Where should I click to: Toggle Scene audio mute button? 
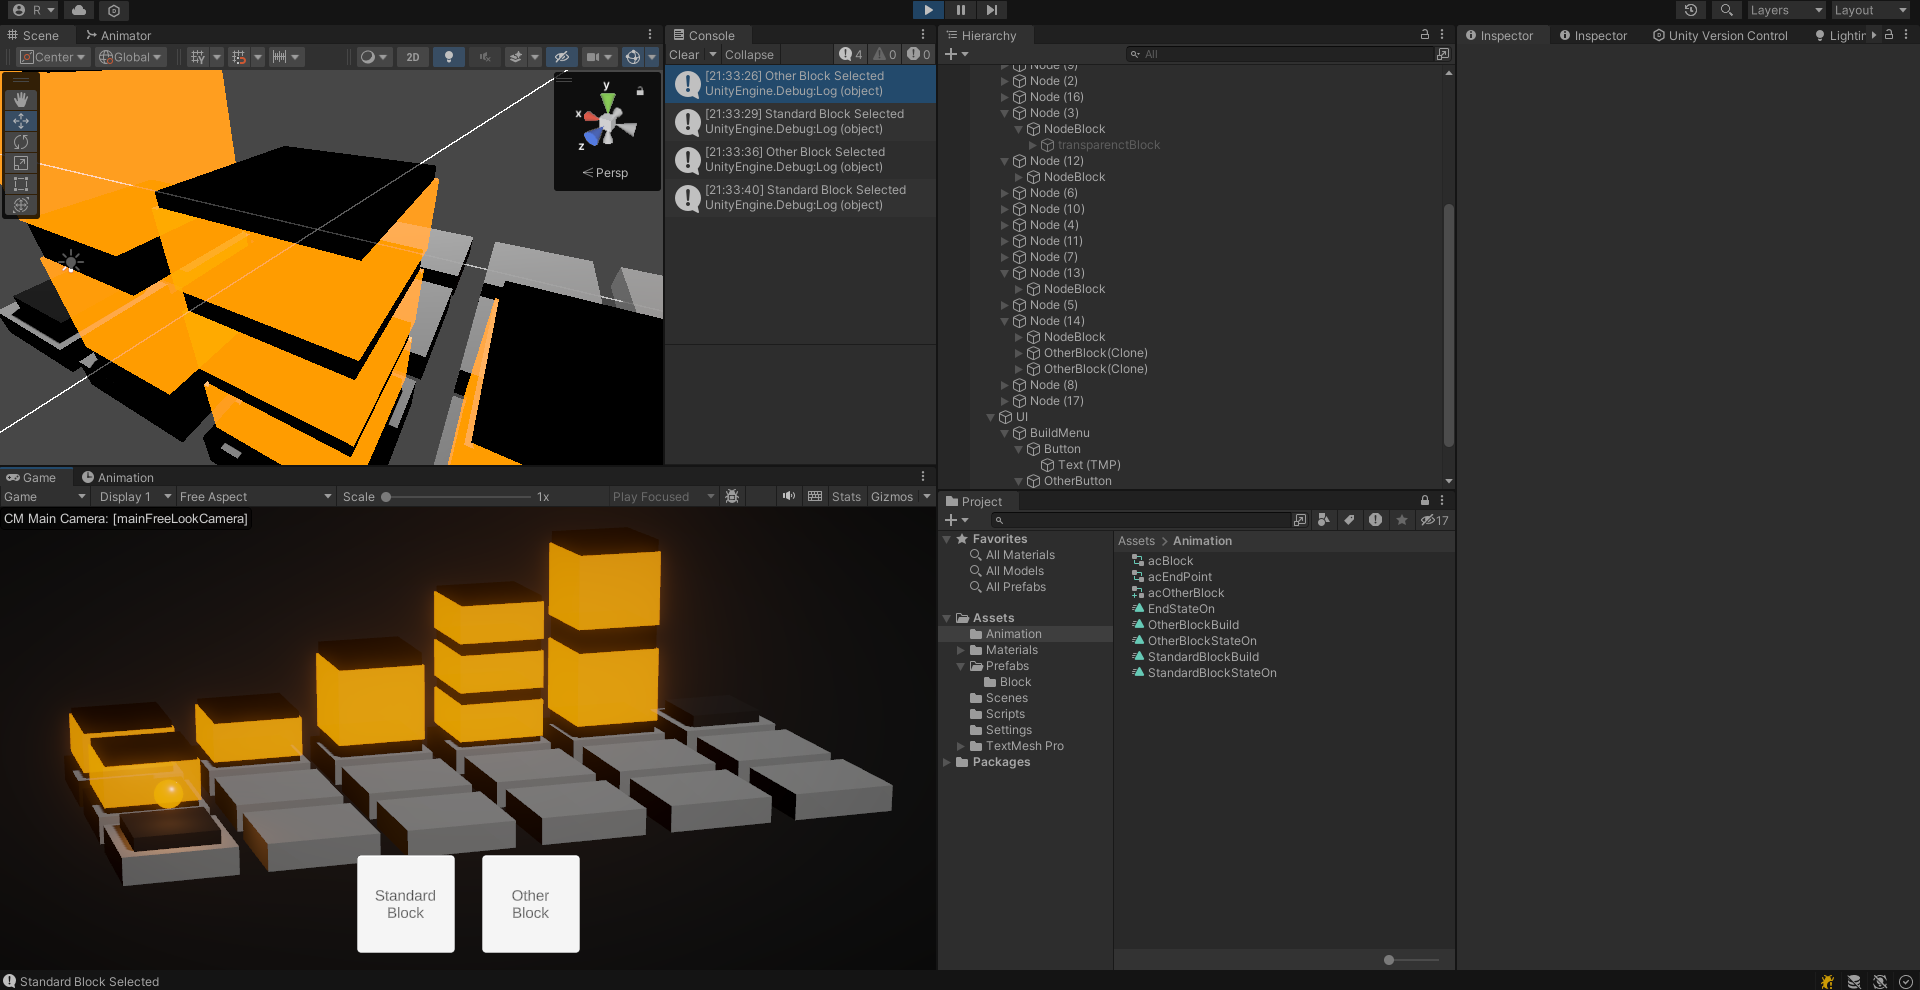point(485,57)
